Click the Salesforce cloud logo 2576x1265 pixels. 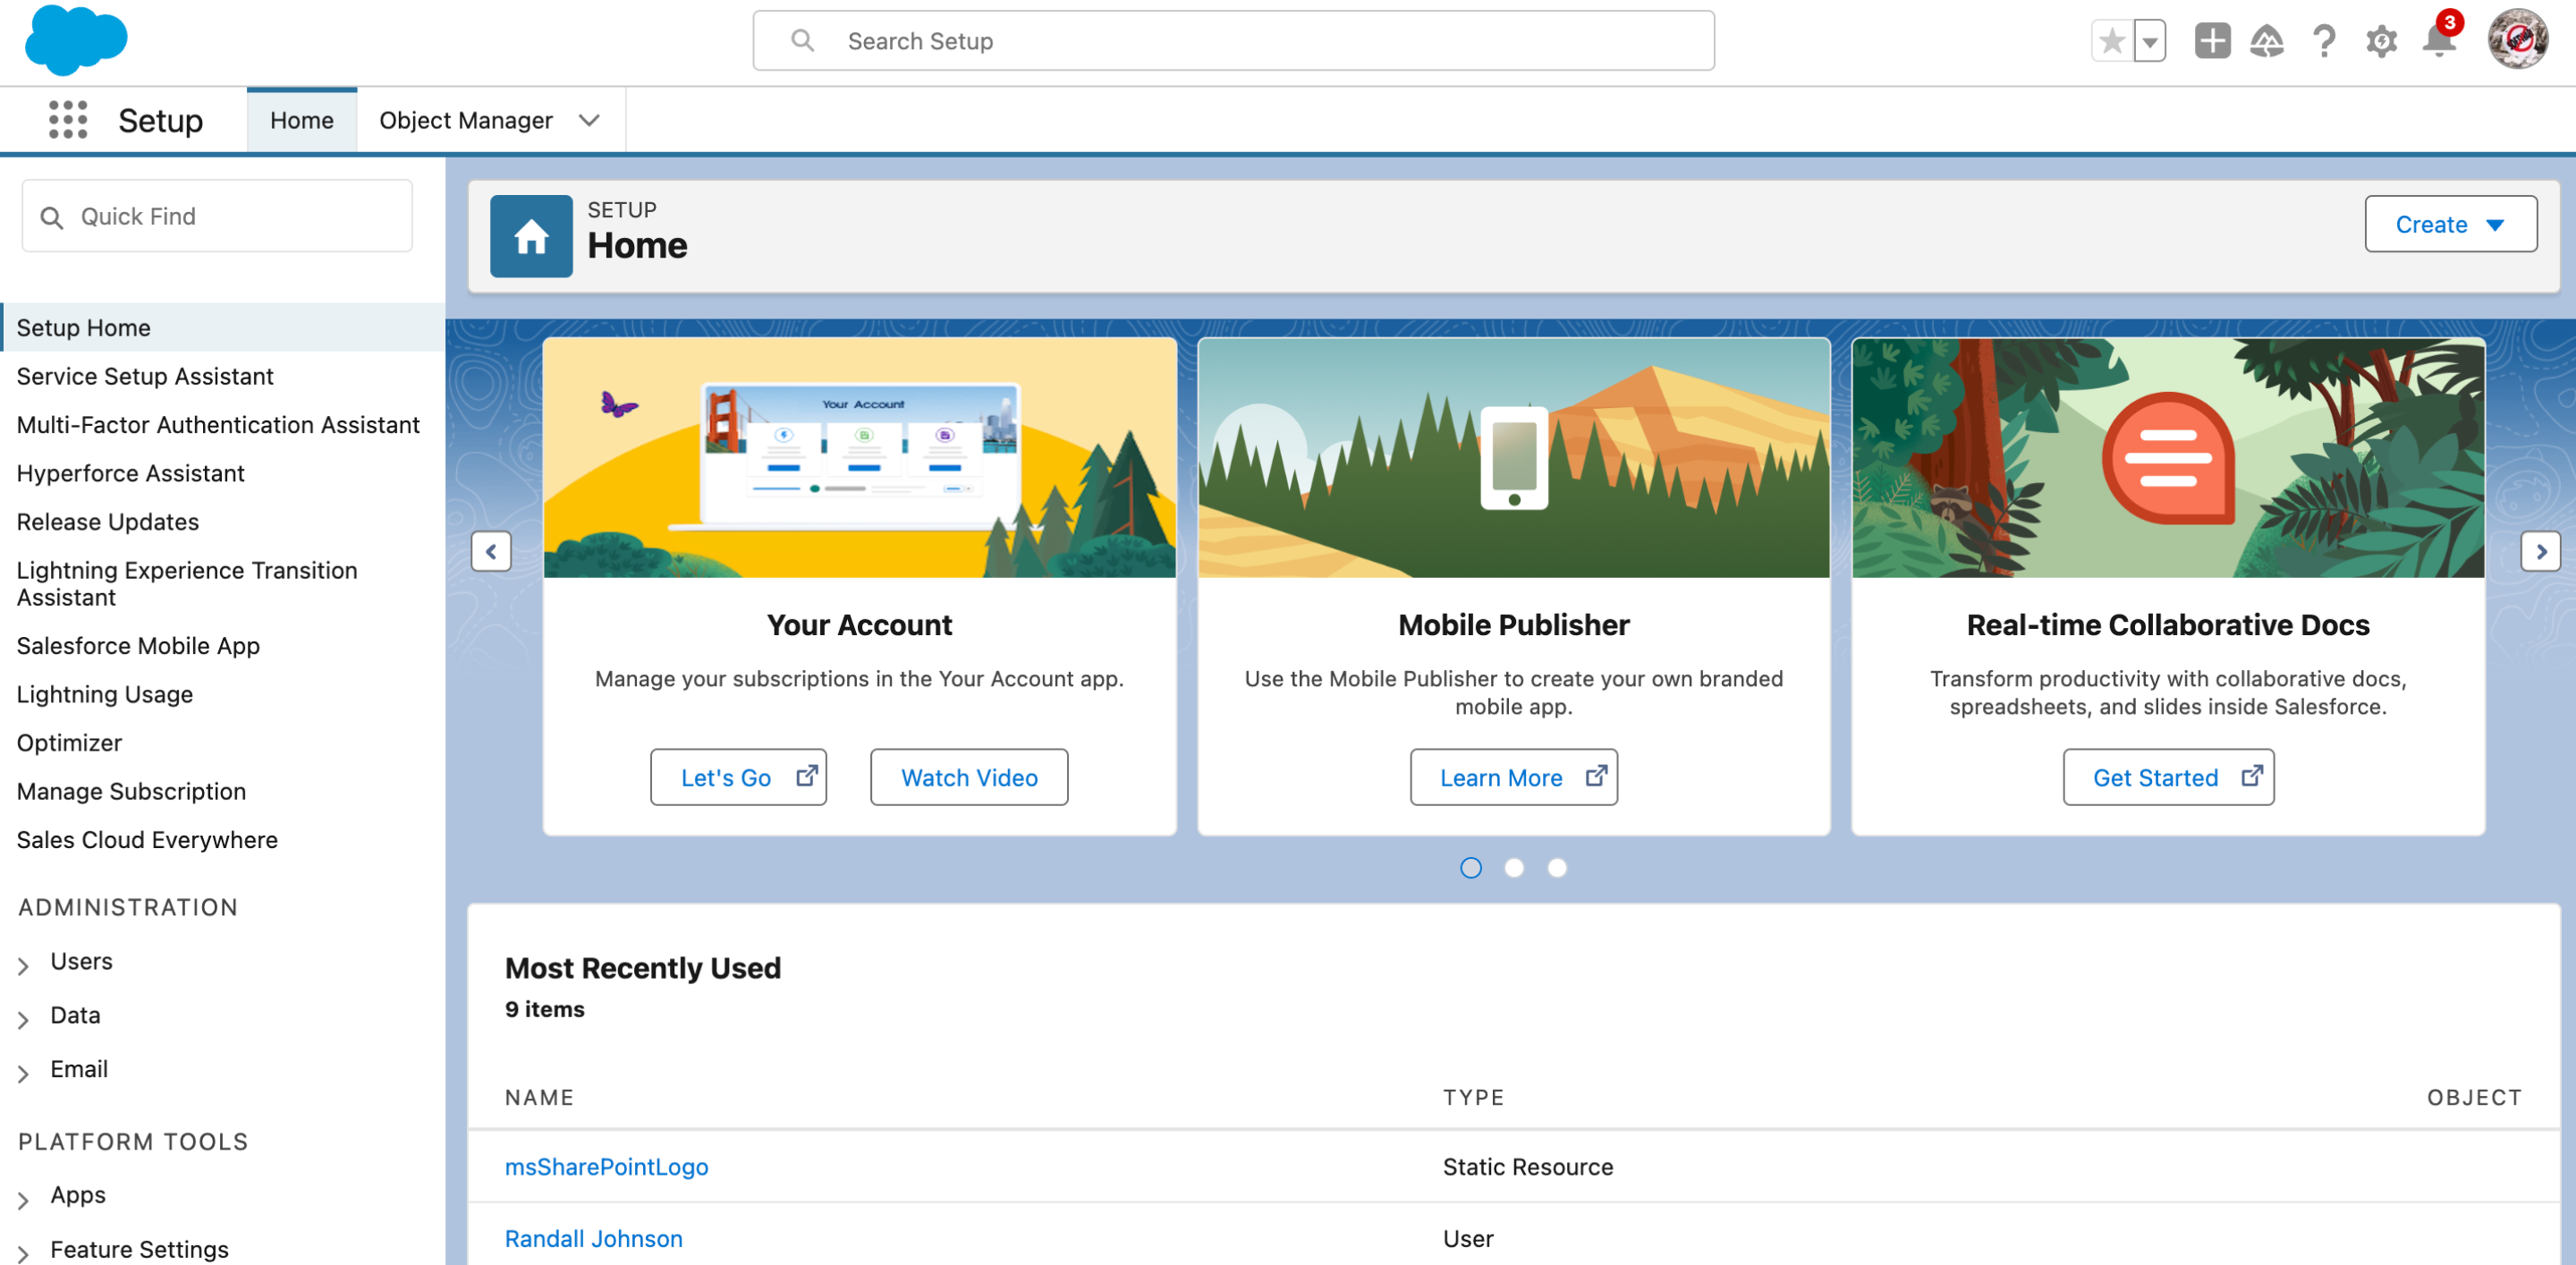[x=75, y=40]
